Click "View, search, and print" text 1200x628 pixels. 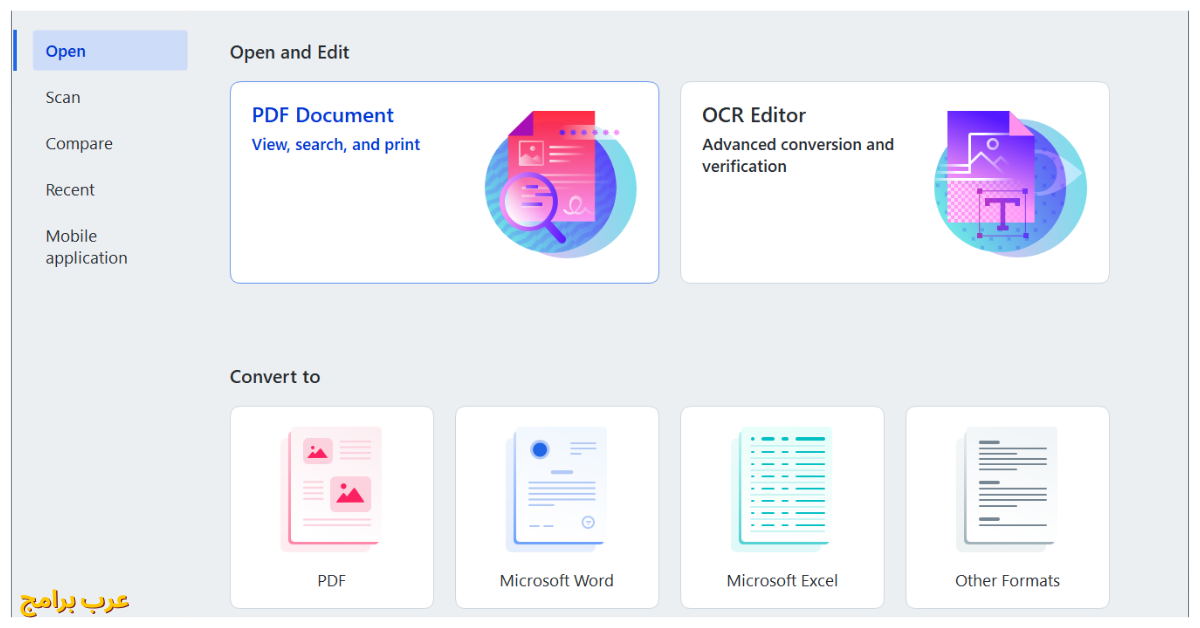pyautogui.click(x=336, y=144)
